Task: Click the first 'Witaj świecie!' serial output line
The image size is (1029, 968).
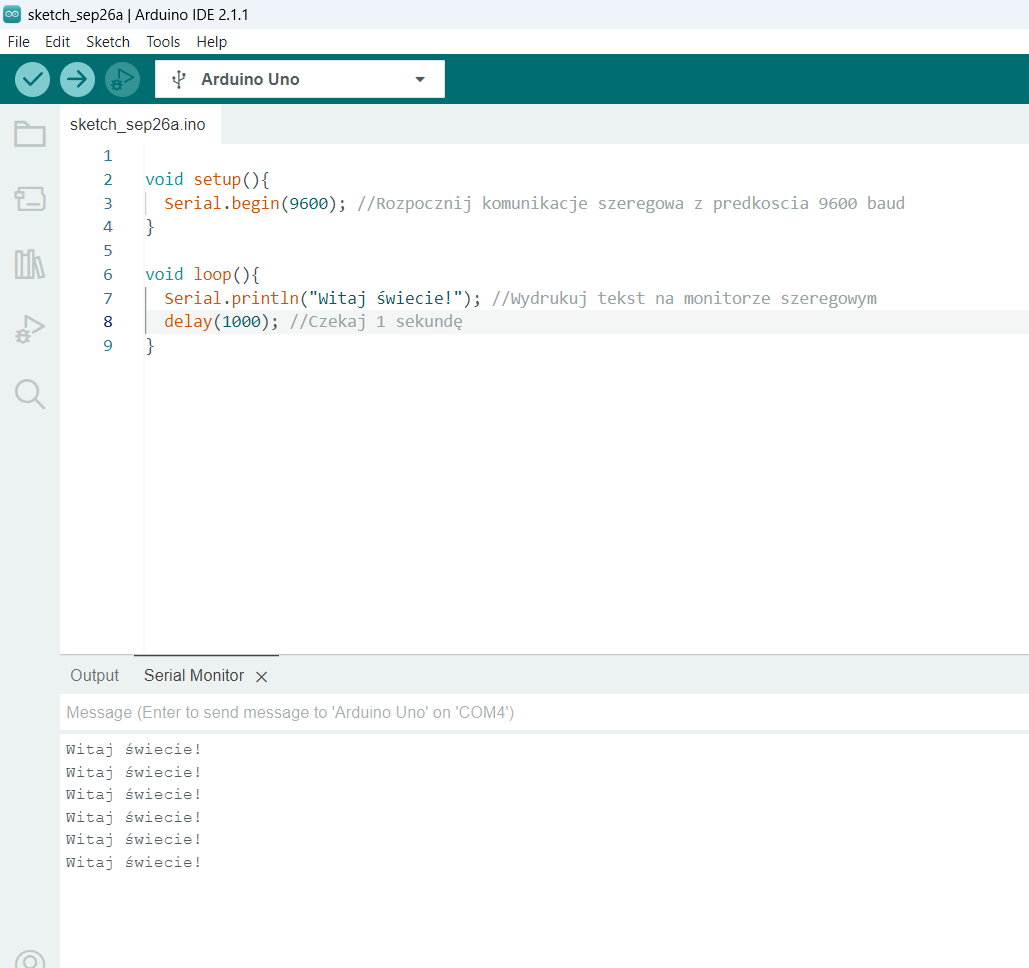Action: point(133,749)
